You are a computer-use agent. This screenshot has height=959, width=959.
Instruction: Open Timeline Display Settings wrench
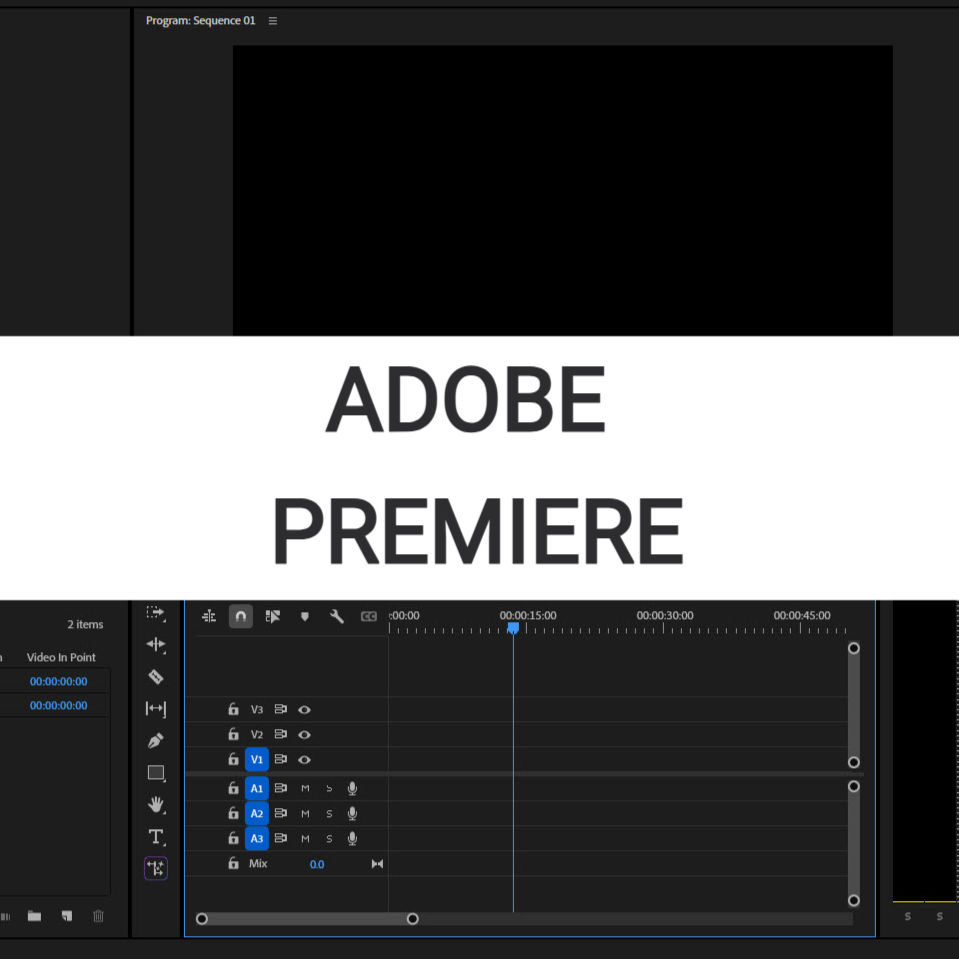(x=336, y=616)
